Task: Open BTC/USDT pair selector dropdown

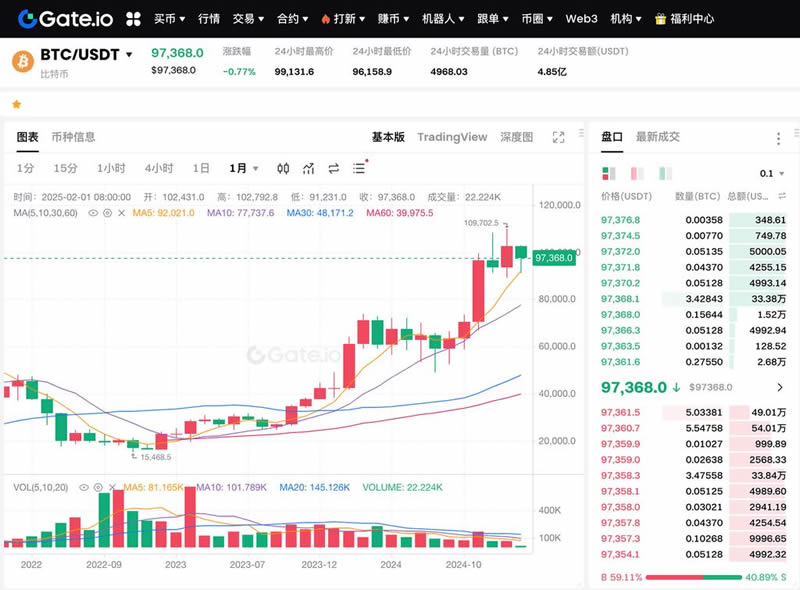Action: pyautogui.click(x=129, y=54)
